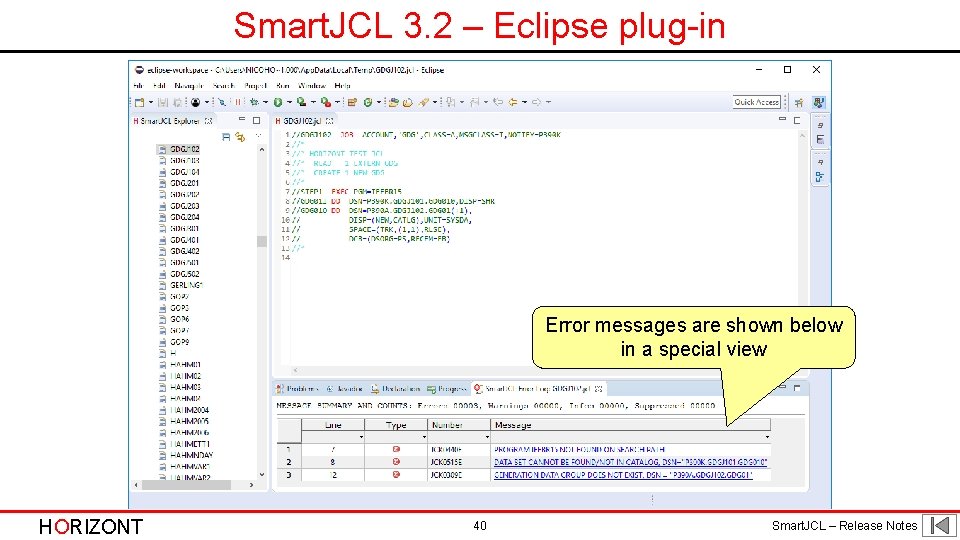Image resolution: width=960 pixels, height=540 pixels.
Task: Click the Line column header
Action: click(x=333, y=424)
